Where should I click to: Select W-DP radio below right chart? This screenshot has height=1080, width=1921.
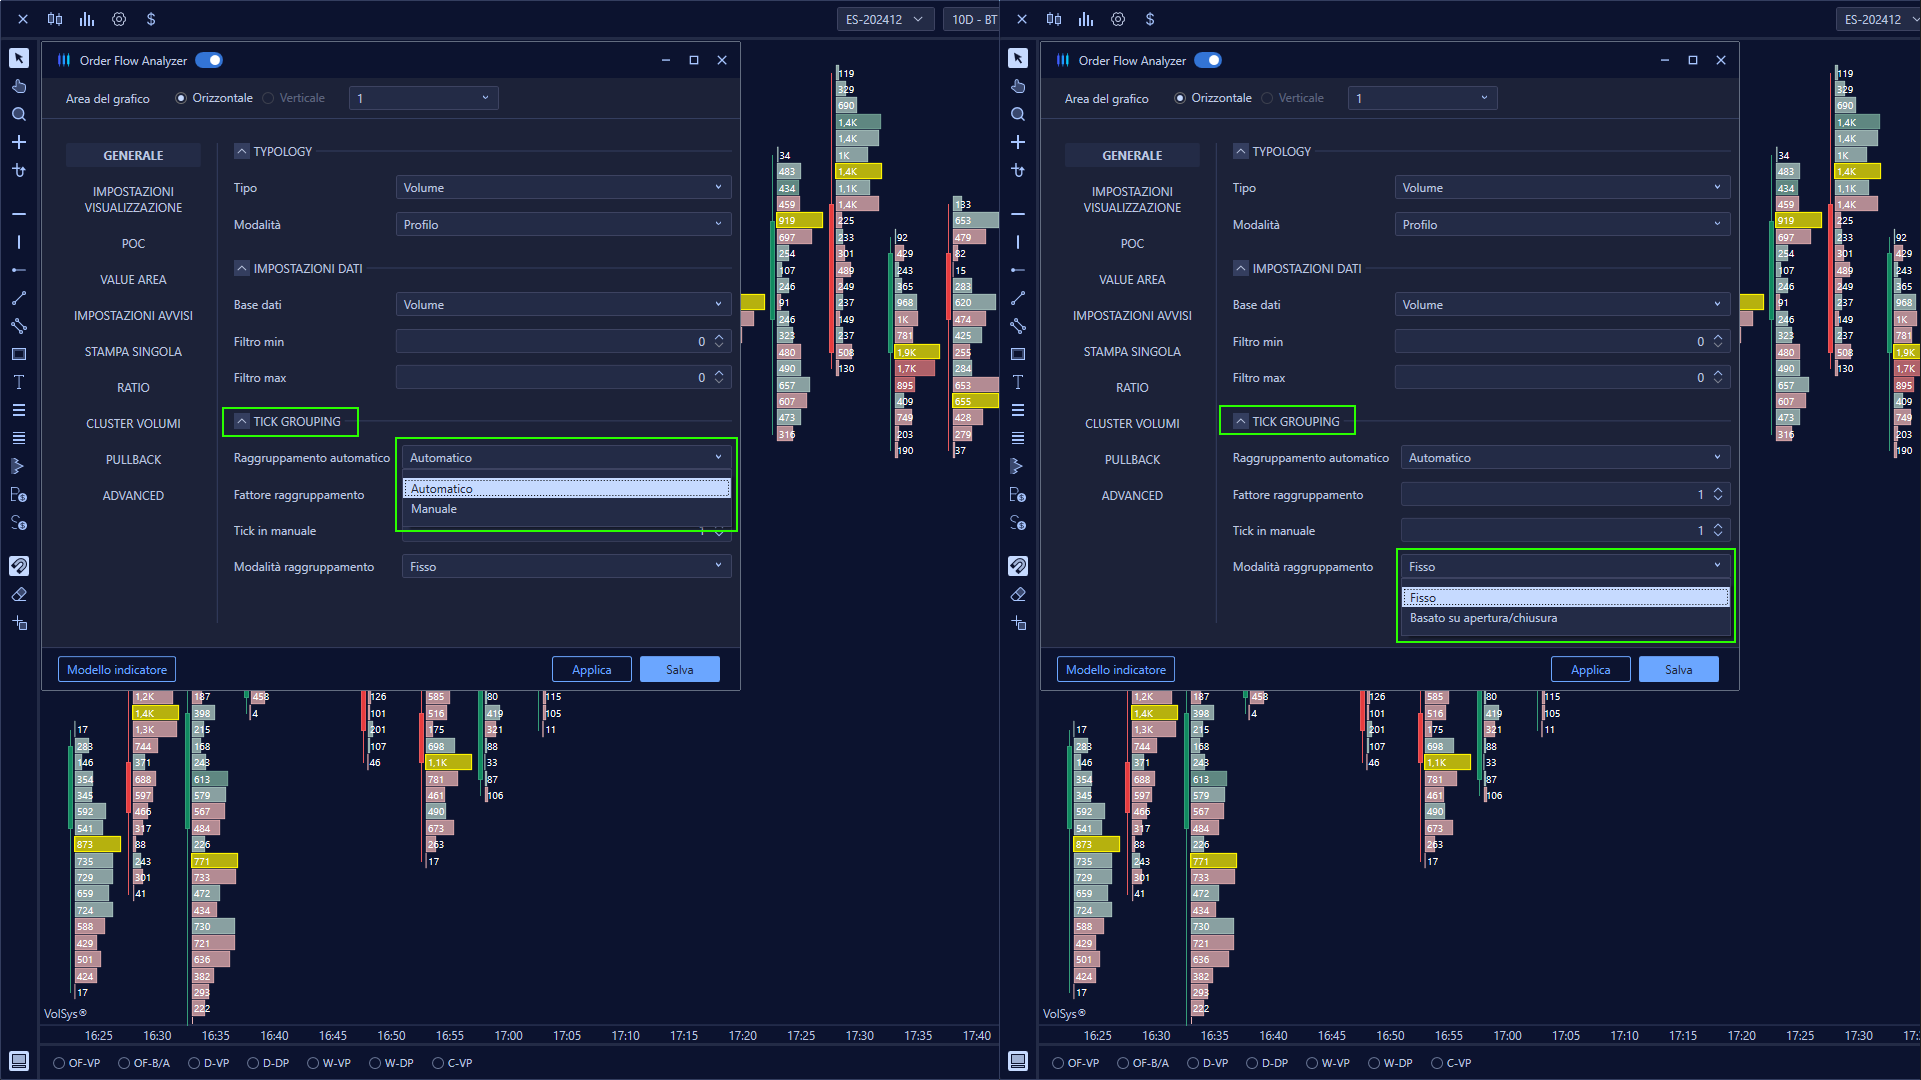[x=1374, y=1063]
